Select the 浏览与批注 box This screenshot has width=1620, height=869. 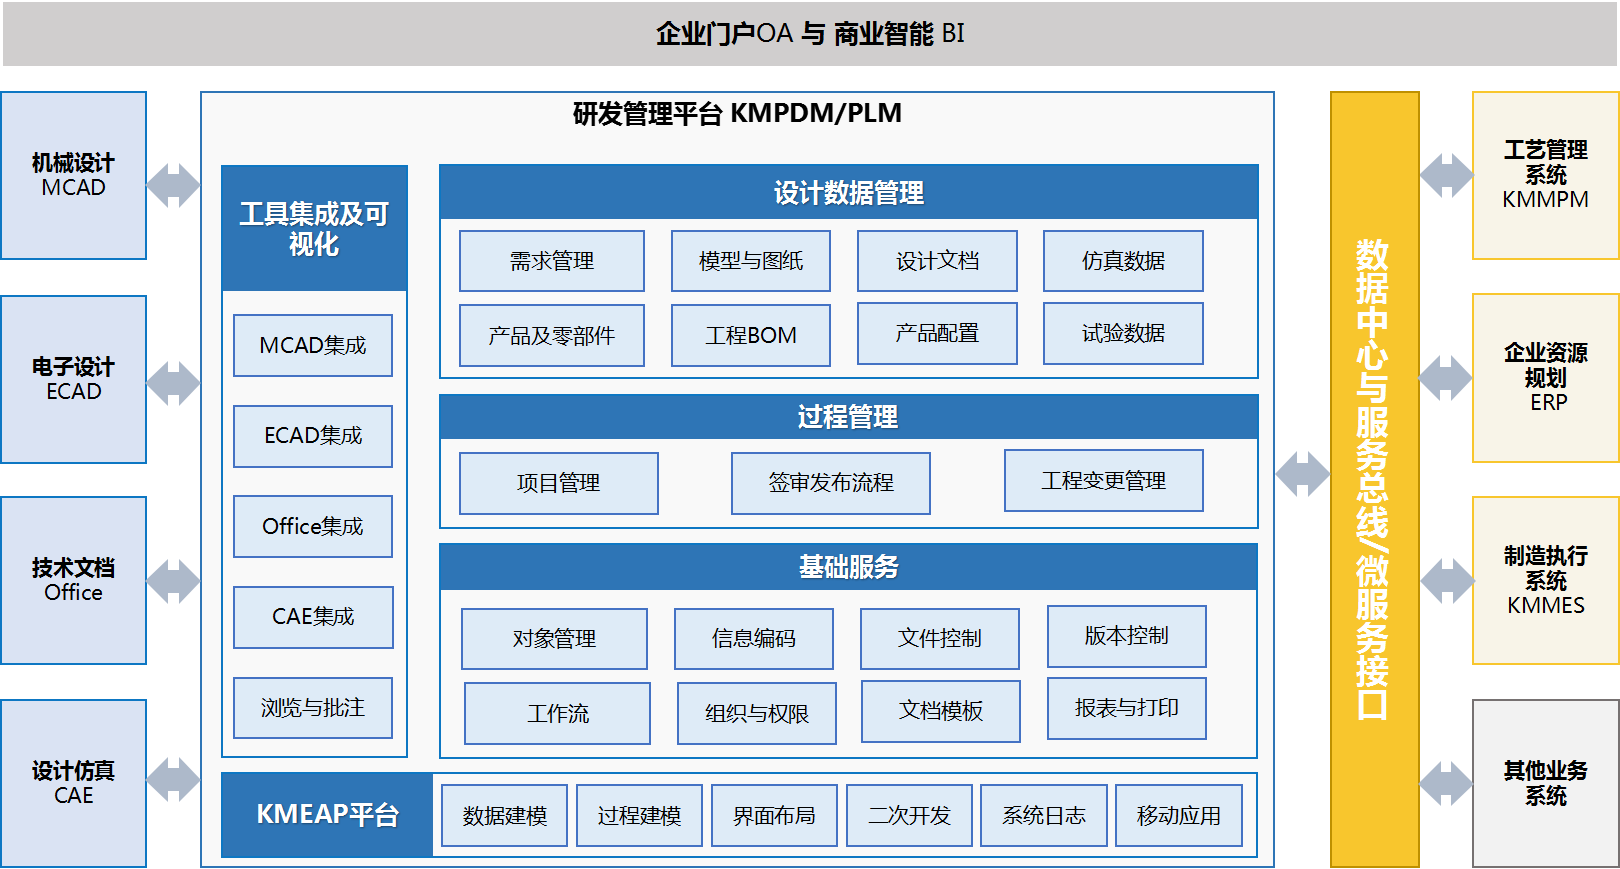click(x=313, y=708)
